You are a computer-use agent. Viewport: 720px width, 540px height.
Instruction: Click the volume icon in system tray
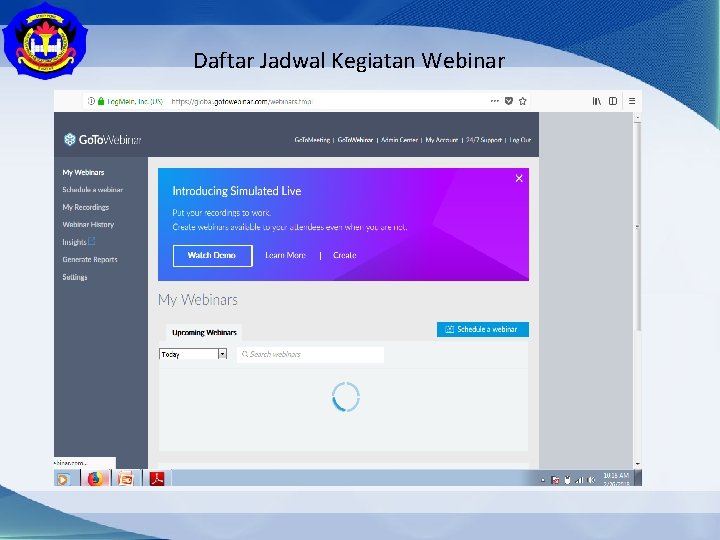tap(591, 480)
